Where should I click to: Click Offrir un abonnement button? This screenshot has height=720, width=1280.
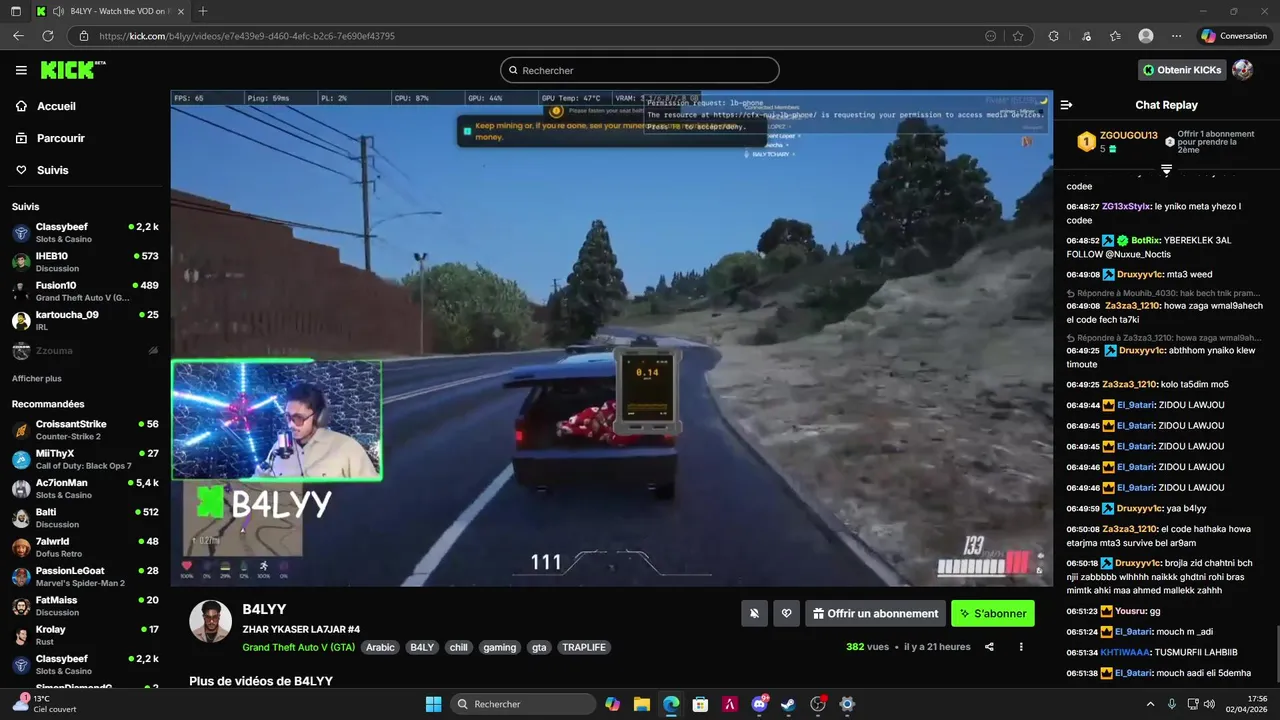point(876,614)
